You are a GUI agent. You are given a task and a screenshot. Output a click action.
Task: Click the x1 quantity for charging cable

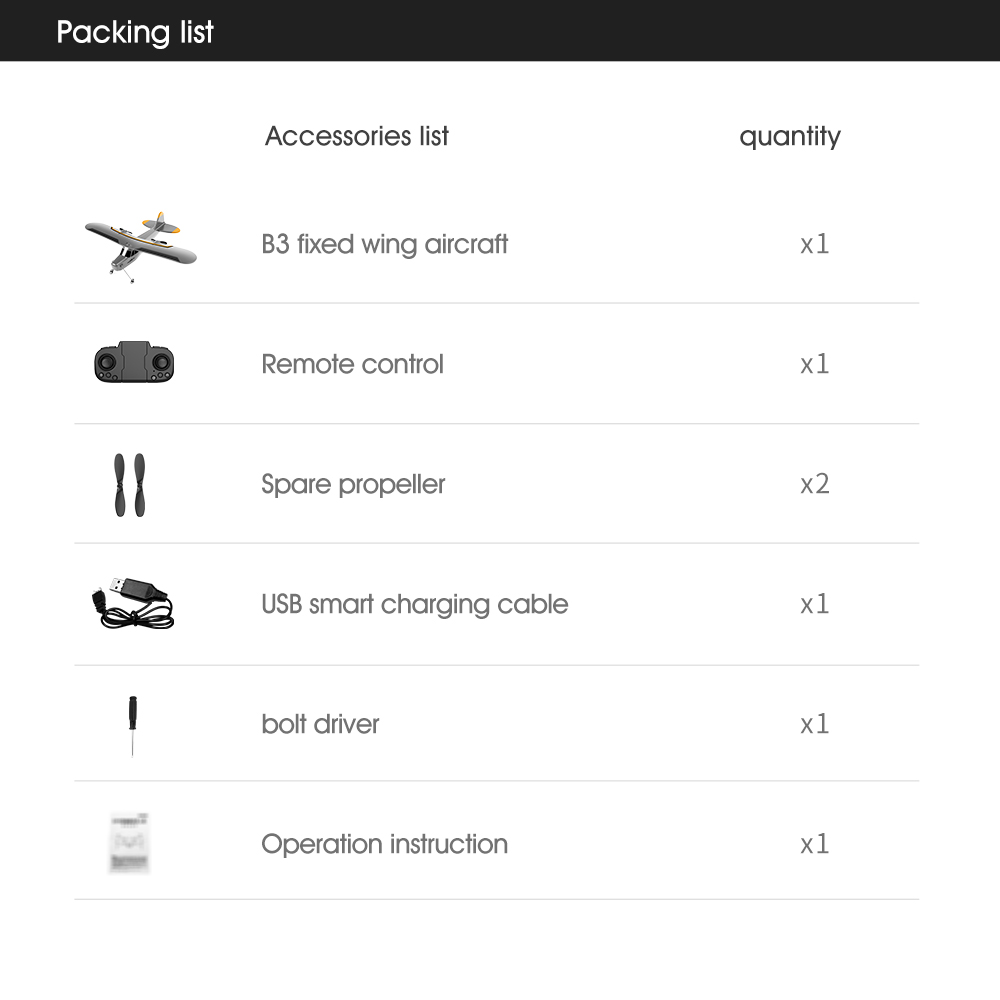[815, 604]
